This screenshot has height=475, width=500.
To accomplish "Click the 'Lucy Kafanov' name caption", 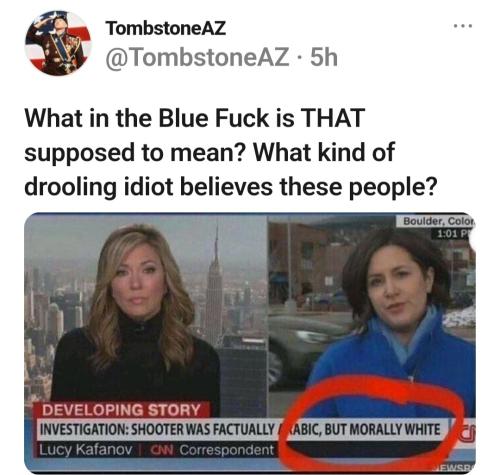I will click(86, 450).
